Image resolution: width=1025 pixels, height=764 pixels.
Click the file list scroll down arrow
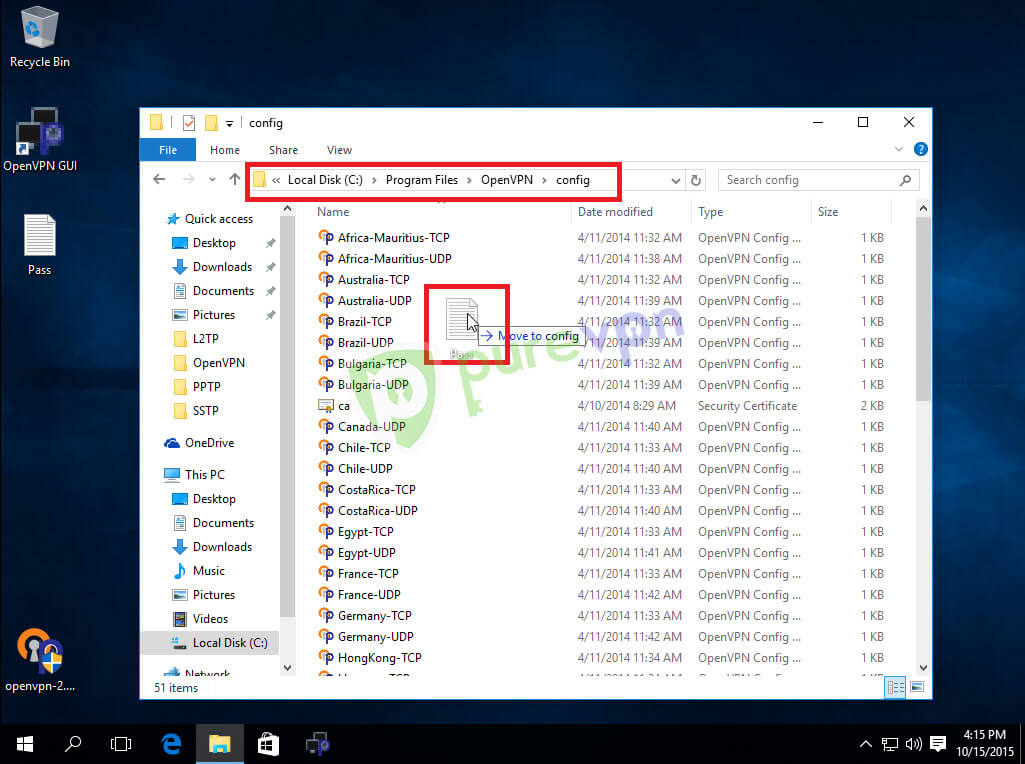tap(923, 667)
